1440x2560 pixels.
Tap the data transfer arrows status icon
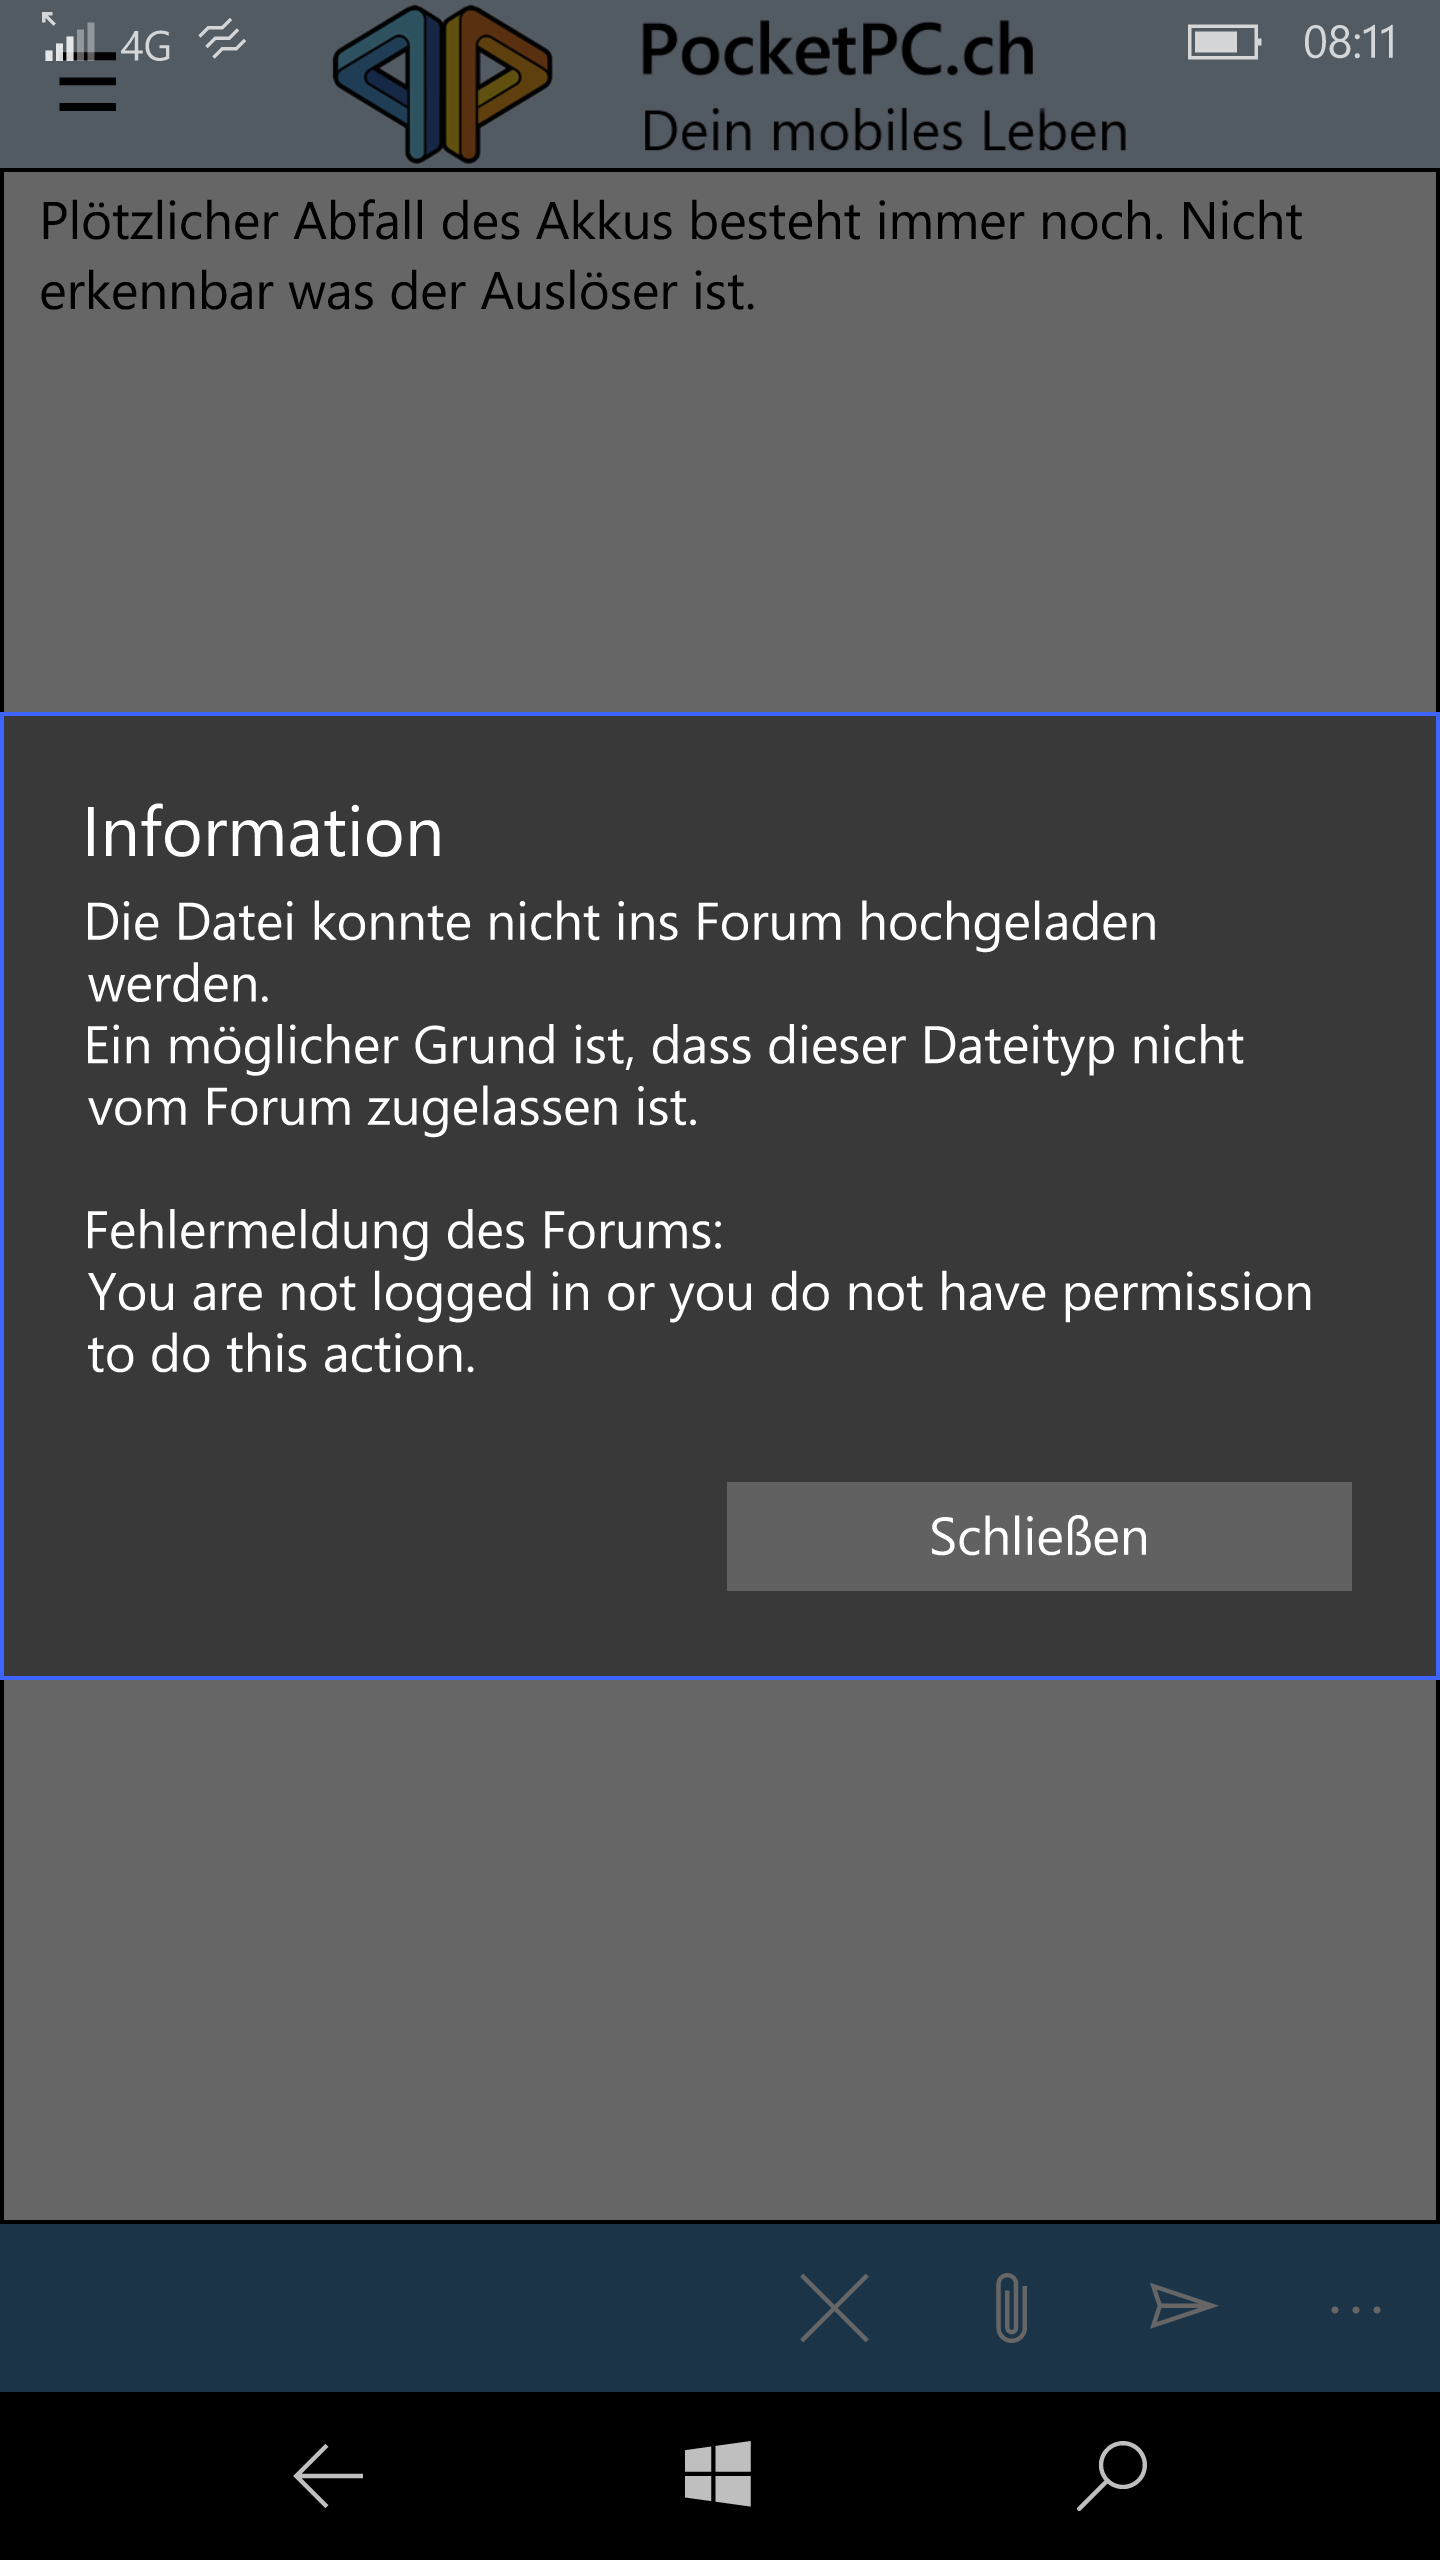222,40
